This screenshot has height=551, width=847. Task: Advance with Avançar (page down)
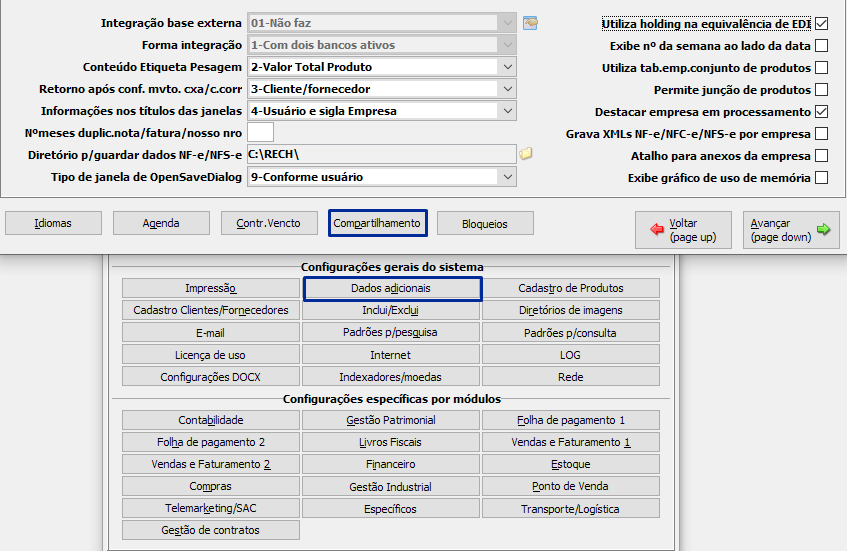[x=791, y=230]
